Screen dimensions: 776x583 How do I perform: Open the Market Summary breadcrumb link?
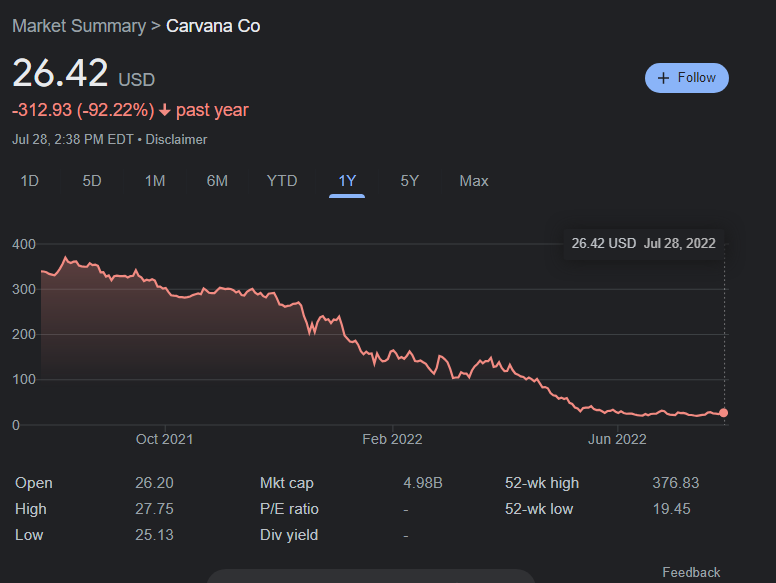(x=79, y=26)
